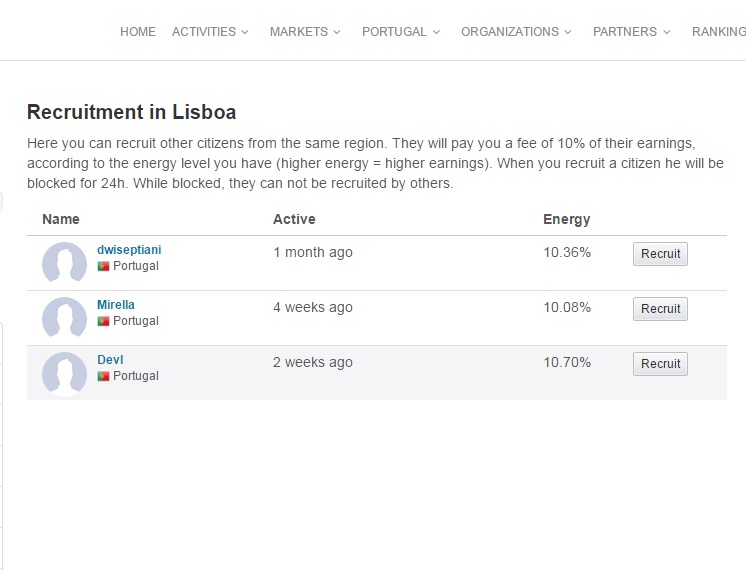
Task: Open the PARTNERS dropdown menu
Action: click(x=631, y=32)
